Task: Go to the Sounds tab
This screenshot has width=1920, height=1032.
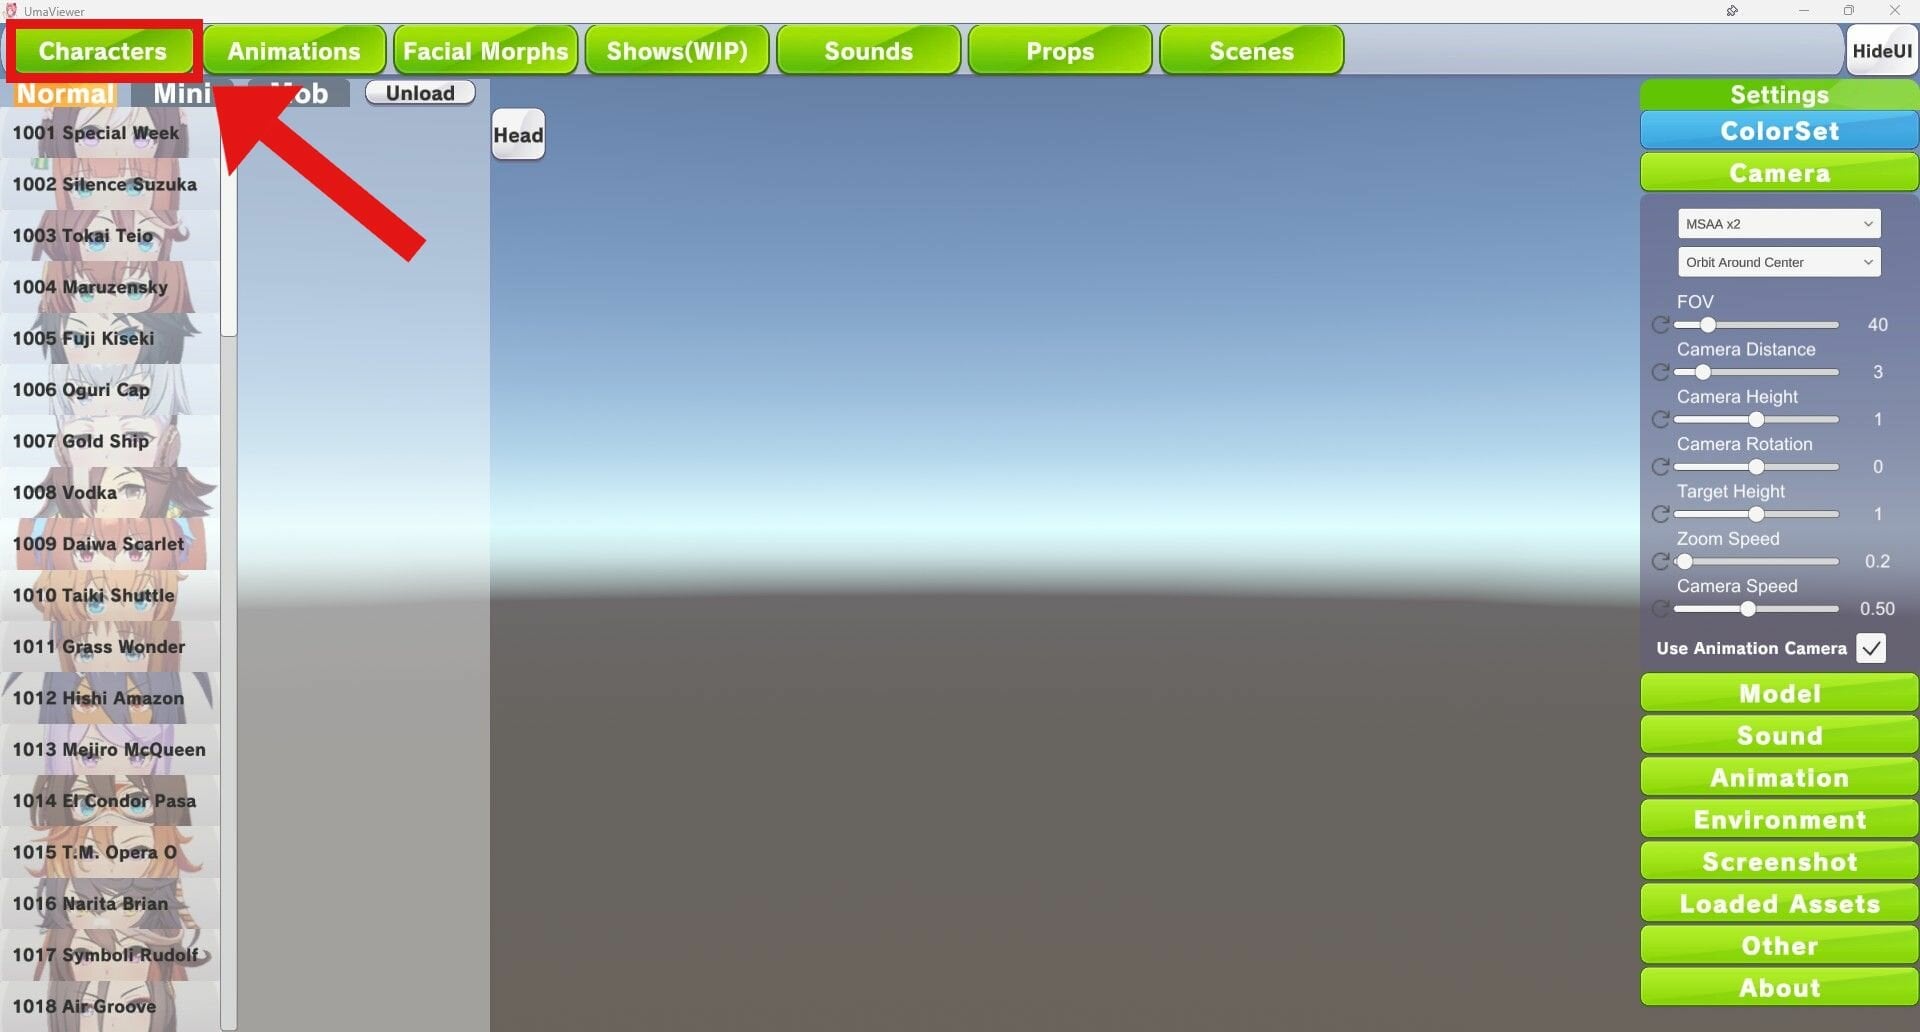Action: coord(869,50)
